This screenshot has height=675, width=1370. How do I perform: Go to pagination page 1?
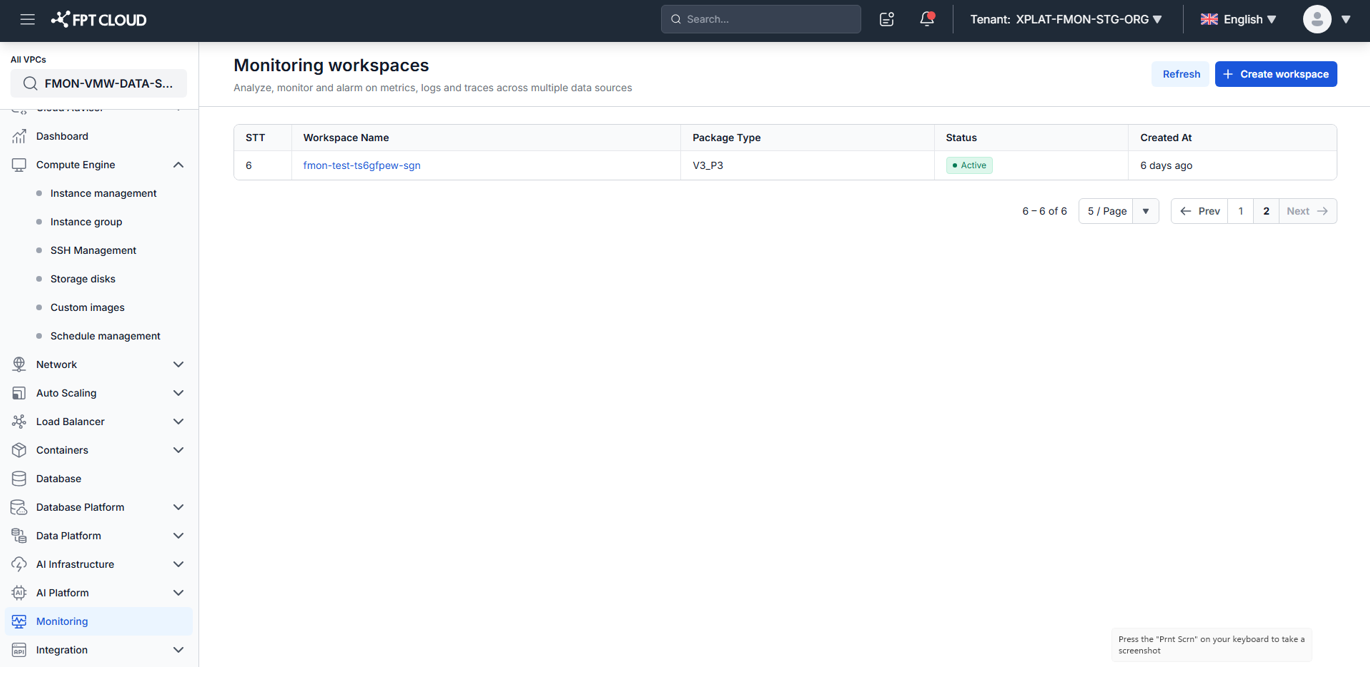click(1240, 211)
